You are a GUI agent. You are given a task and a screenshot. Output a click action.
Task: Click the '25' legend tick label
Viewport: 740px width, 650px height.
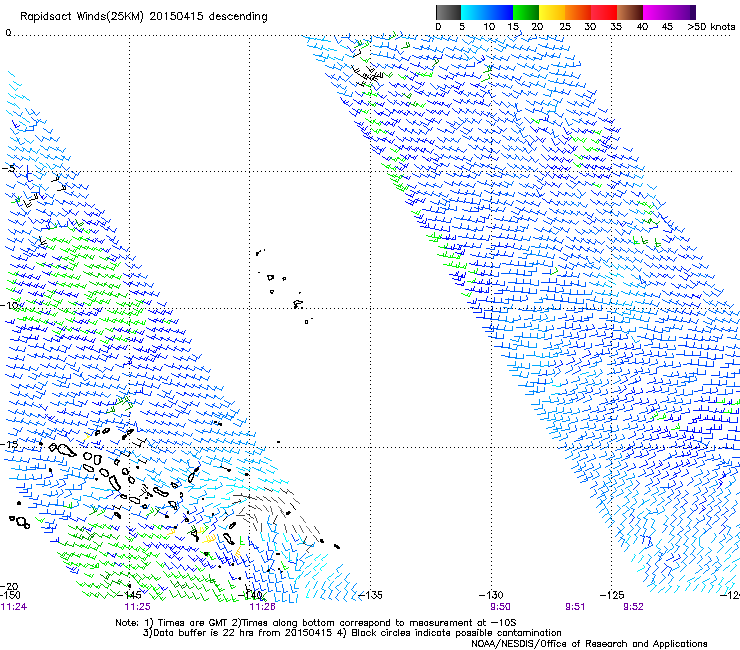pos(565,27)
